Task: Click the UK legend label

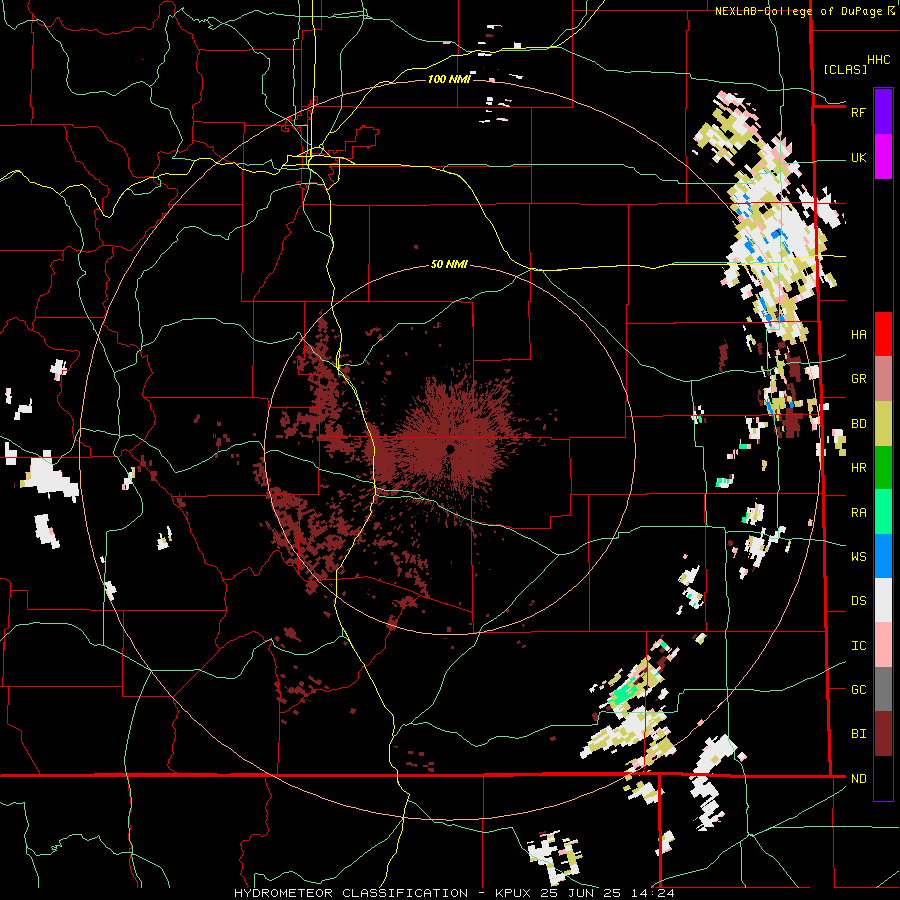Action: pos(858,157)
